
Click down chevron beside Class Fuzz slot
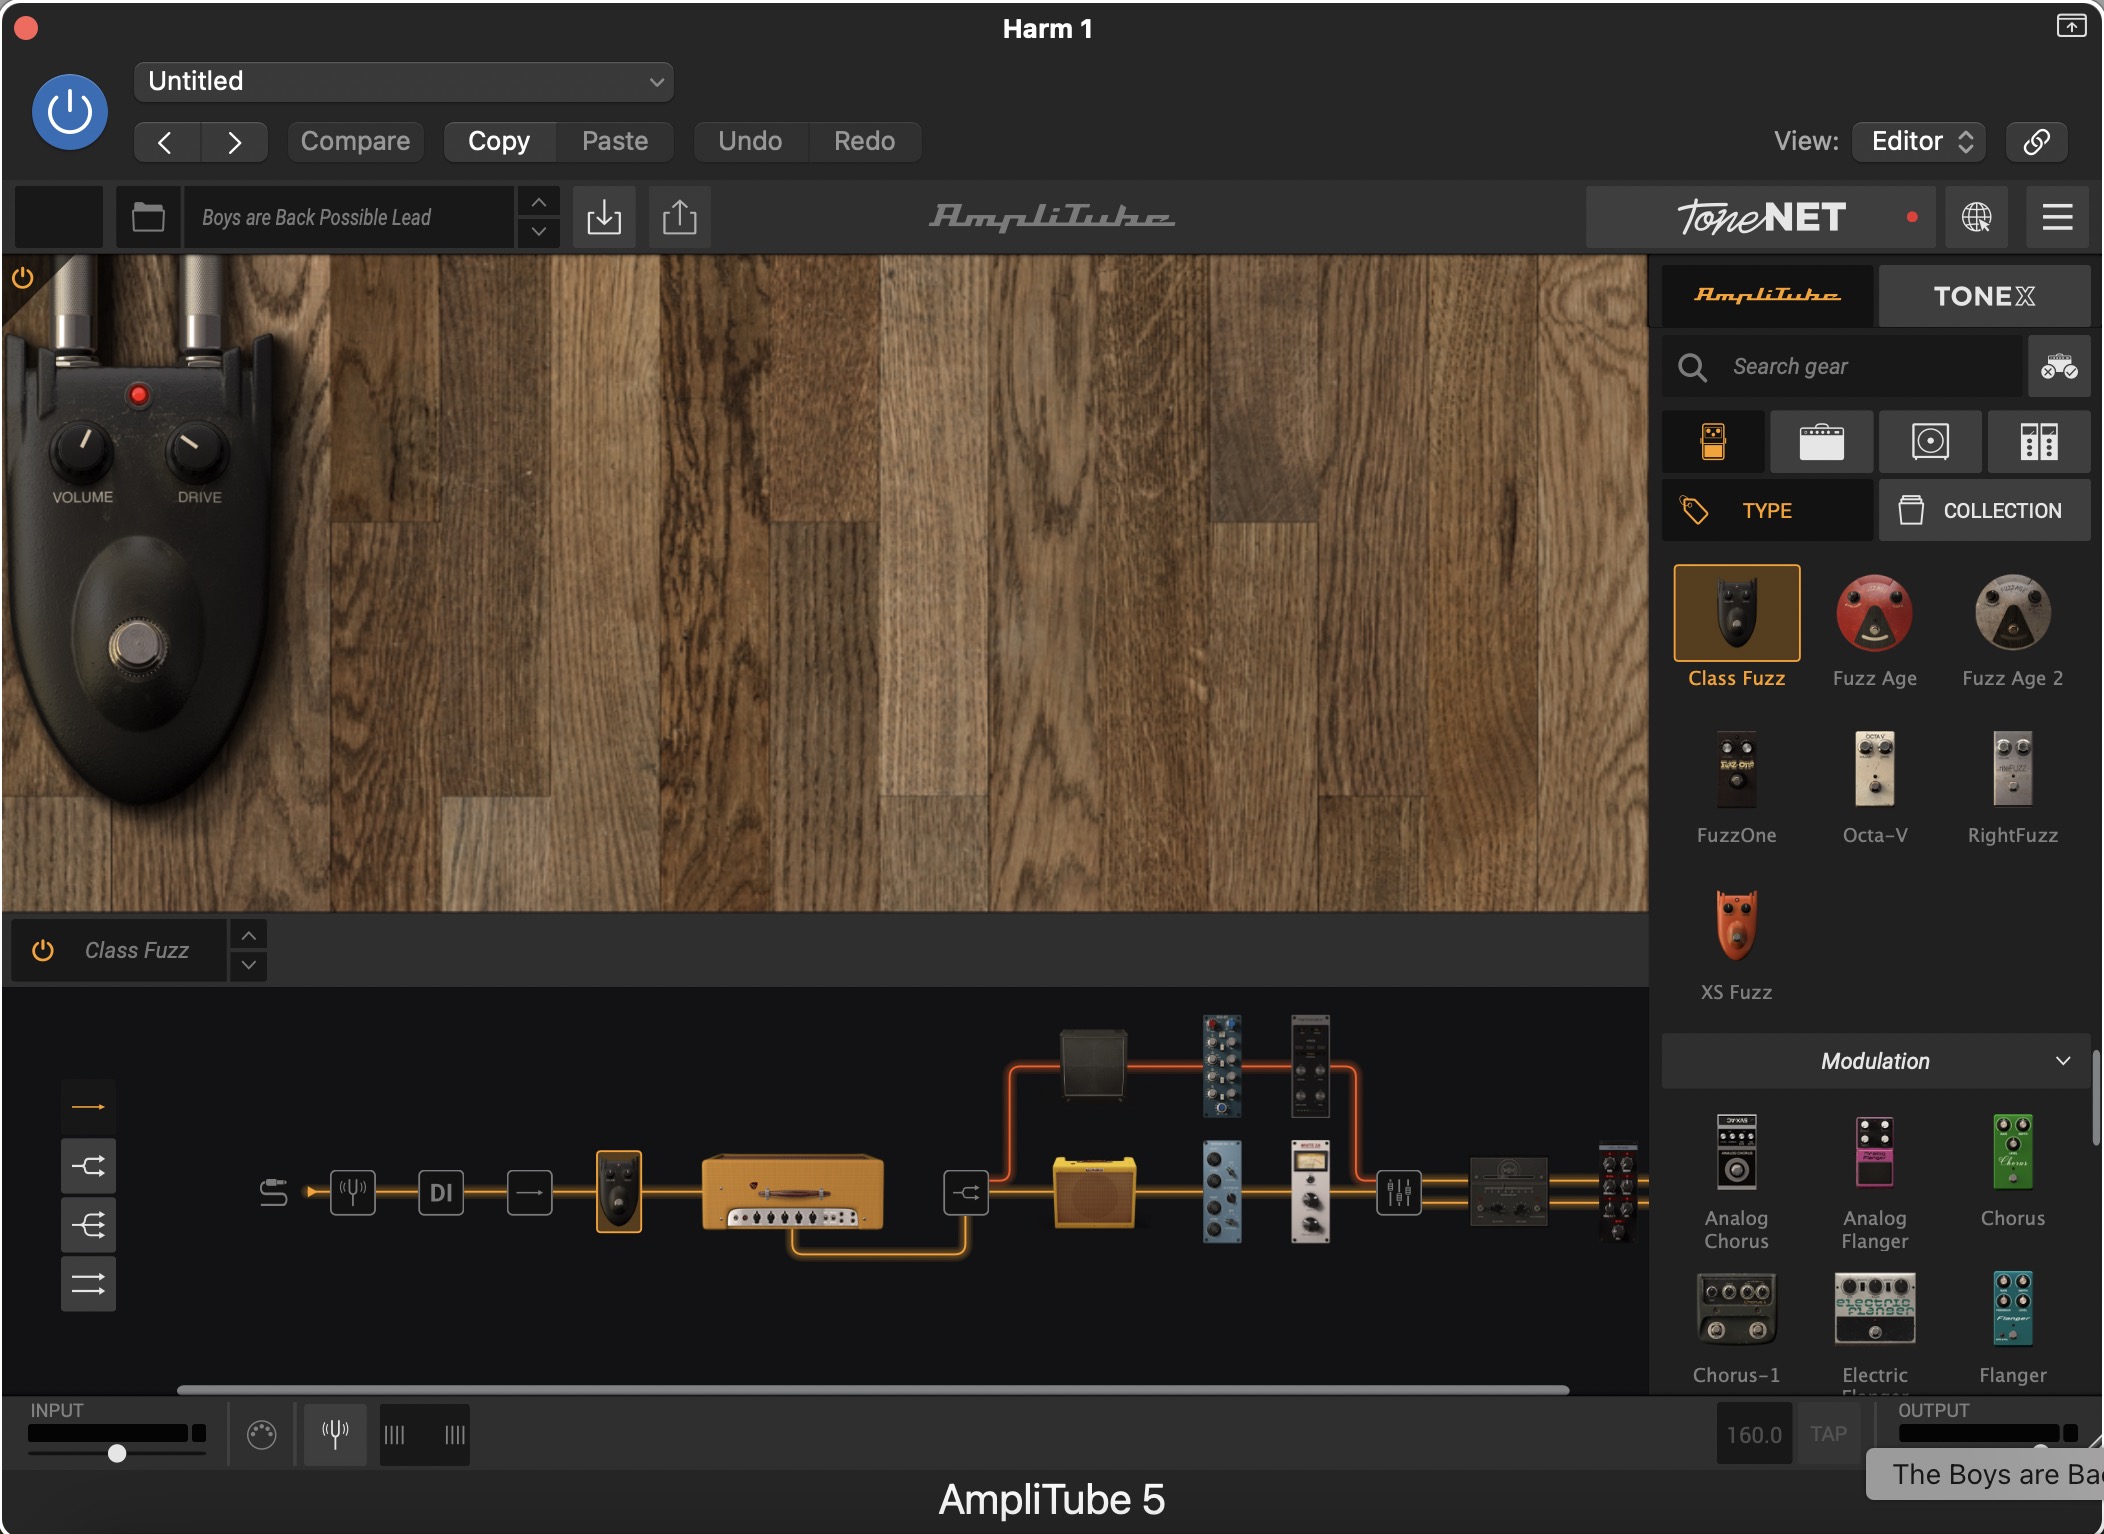pyautogui.click(x=249, y=965)
